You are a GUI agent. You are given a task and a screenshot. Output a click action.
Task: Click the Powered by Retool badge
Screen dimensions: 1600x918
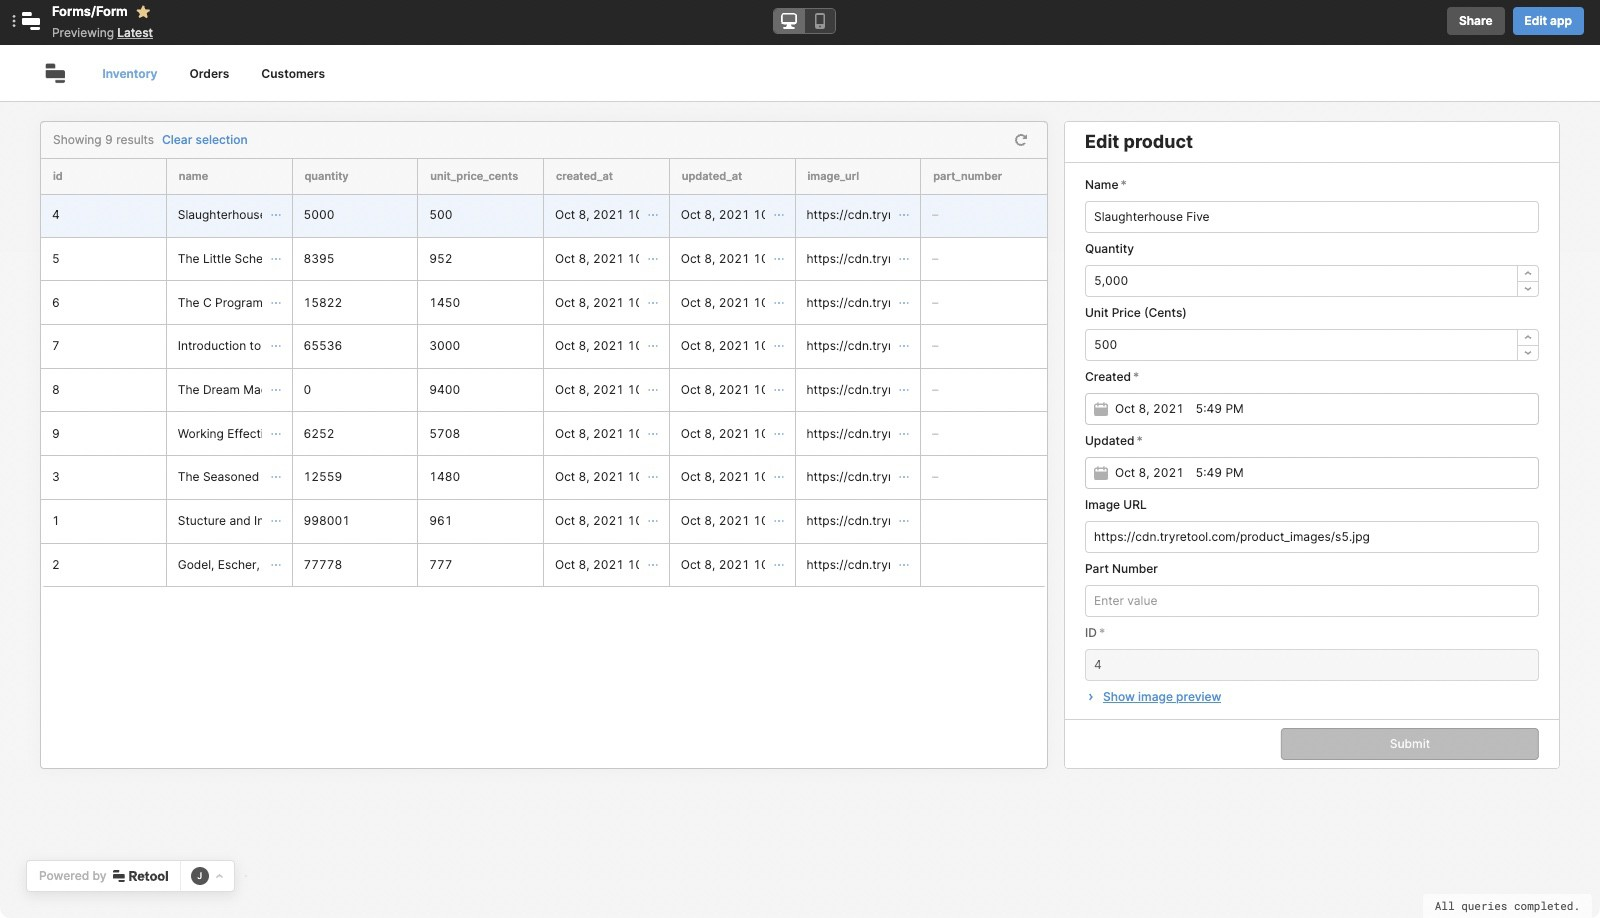tap(104, 876)
